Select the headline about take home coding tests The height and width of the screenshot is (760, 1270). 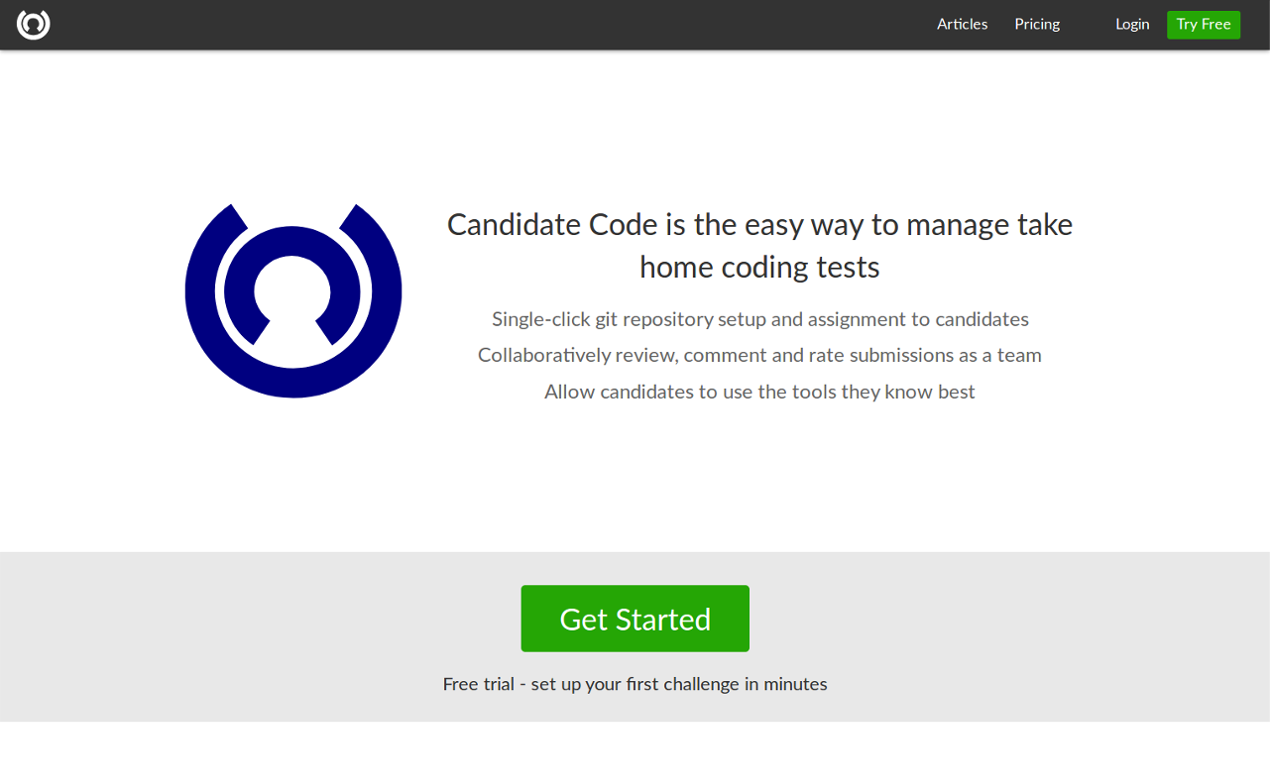760,245
